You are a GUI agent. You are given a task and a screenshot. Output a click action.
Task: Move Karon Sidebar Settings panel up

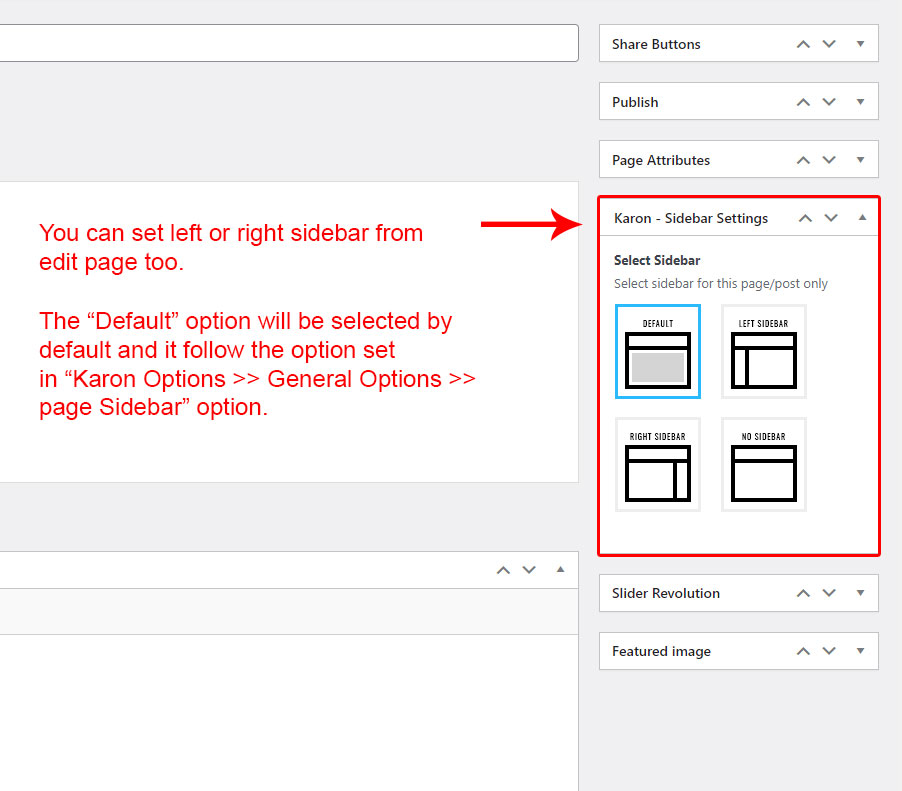(805, 218)
